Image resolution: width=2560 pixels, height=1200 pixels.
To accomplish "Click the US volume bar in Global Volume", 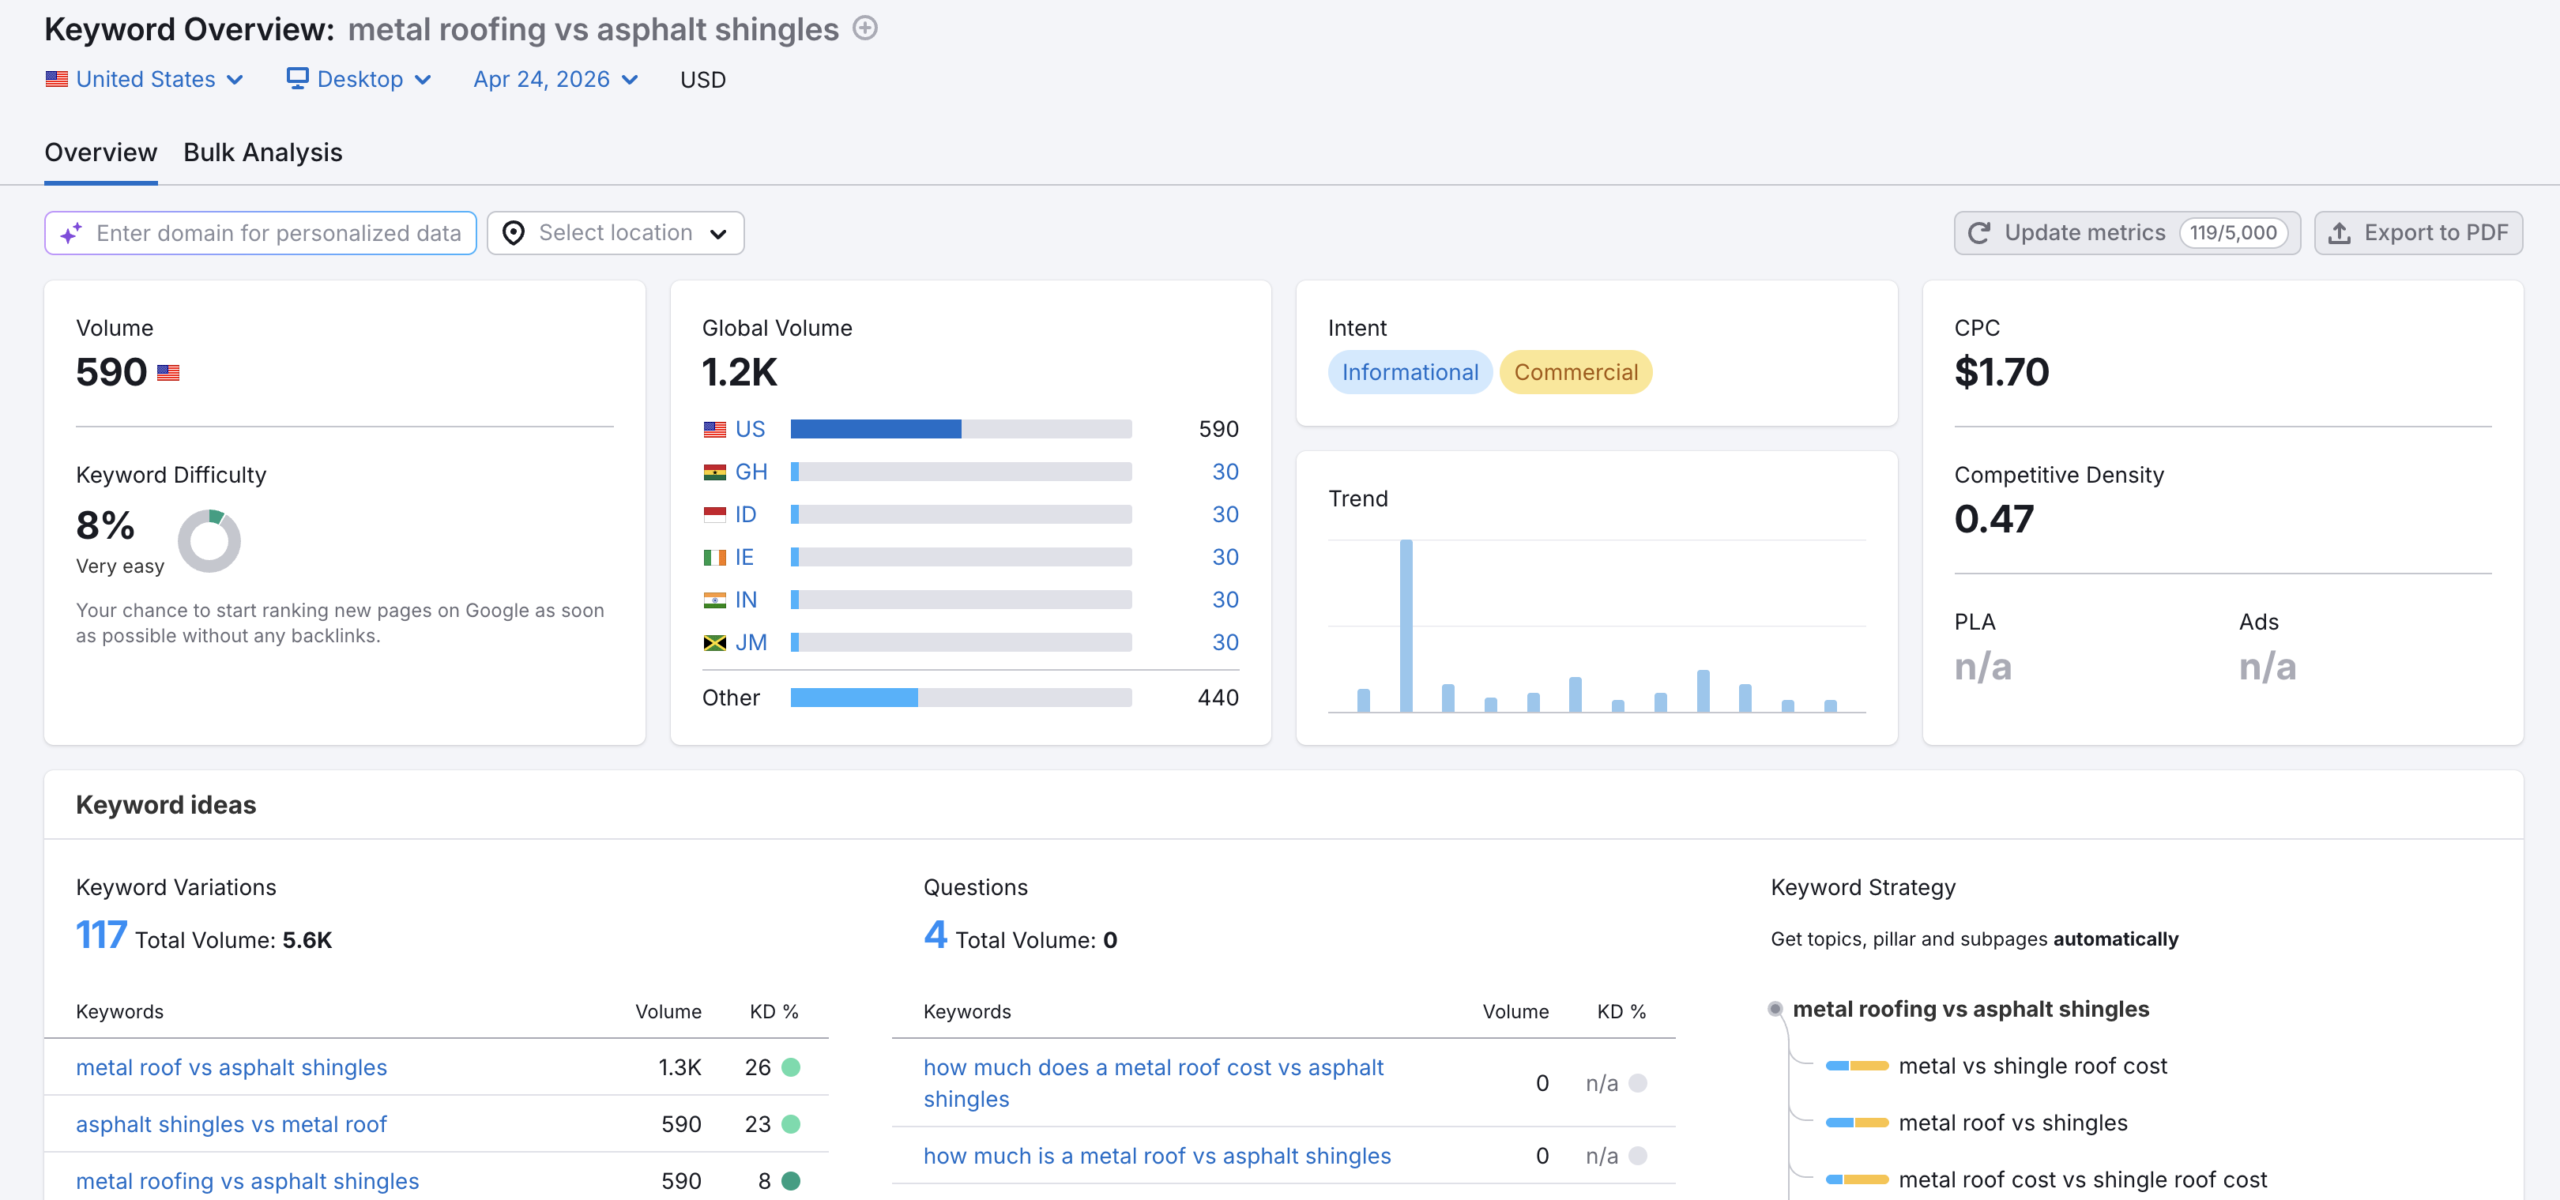I will click(875, 428).
